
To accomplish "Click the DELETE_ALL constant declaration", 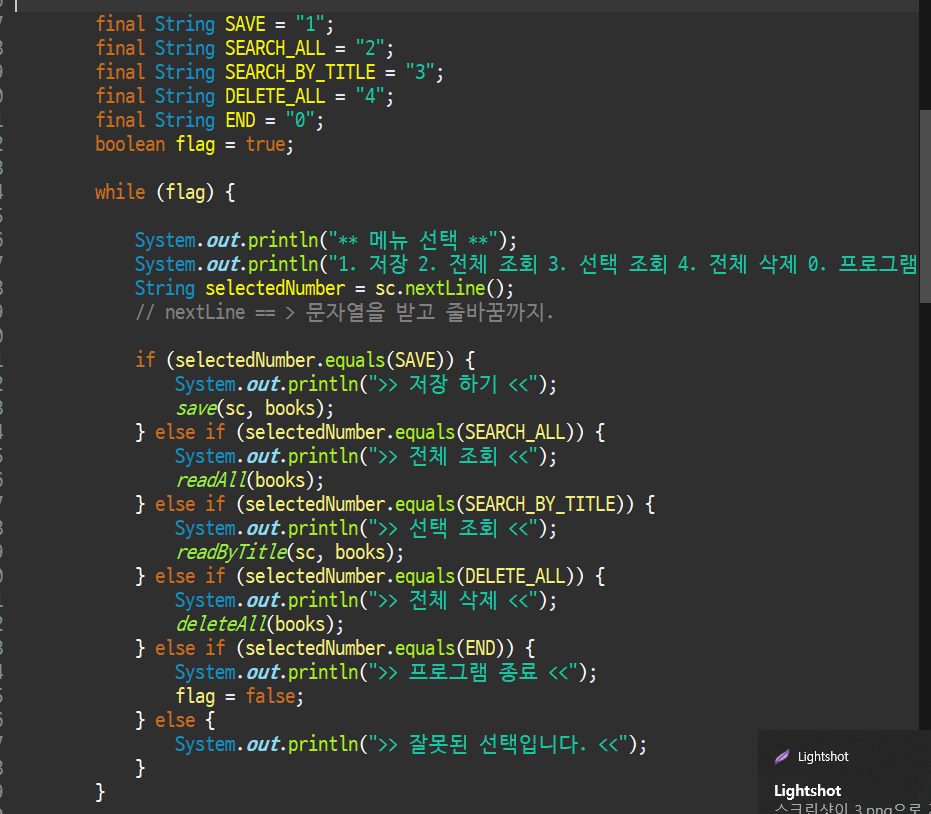I will tap(245, 96).
